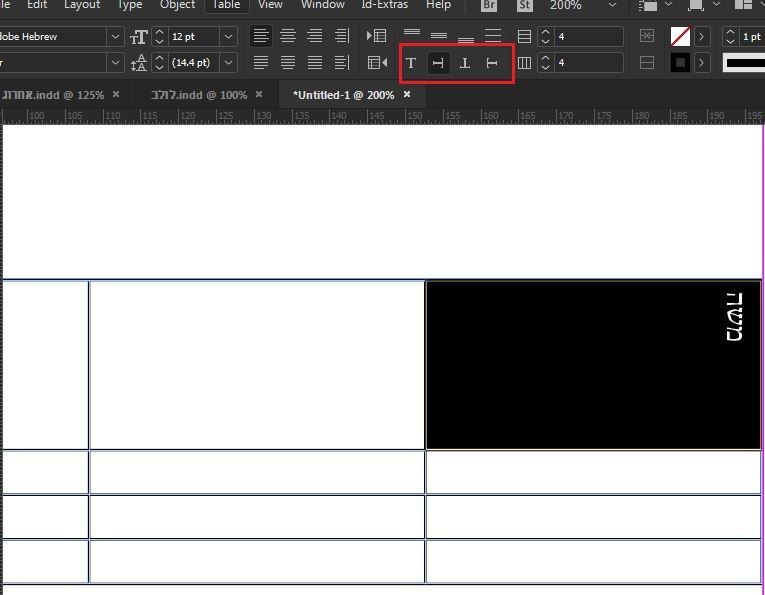Open Adobe Bridge via the Br icon

(488, 5)
